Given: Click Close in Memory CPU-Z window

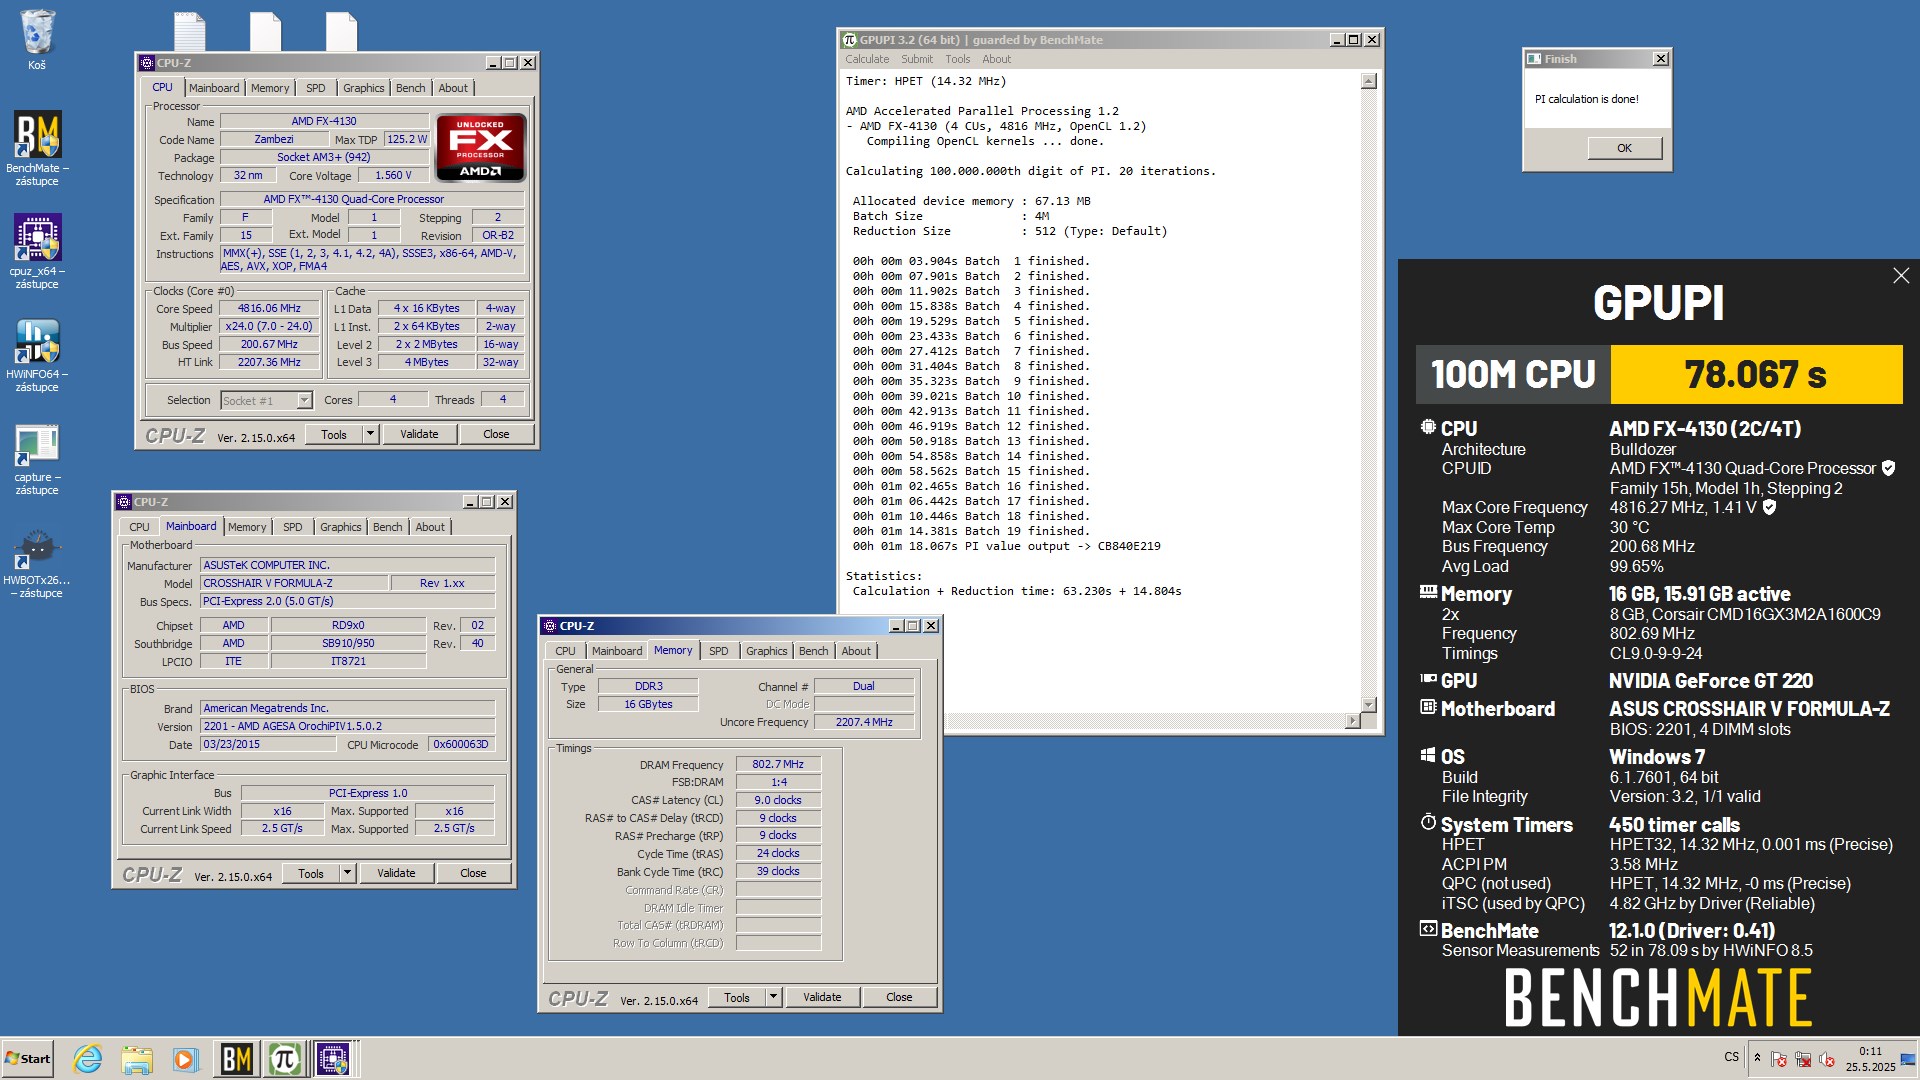Looking at the screenshot, I should coord(899,997).
